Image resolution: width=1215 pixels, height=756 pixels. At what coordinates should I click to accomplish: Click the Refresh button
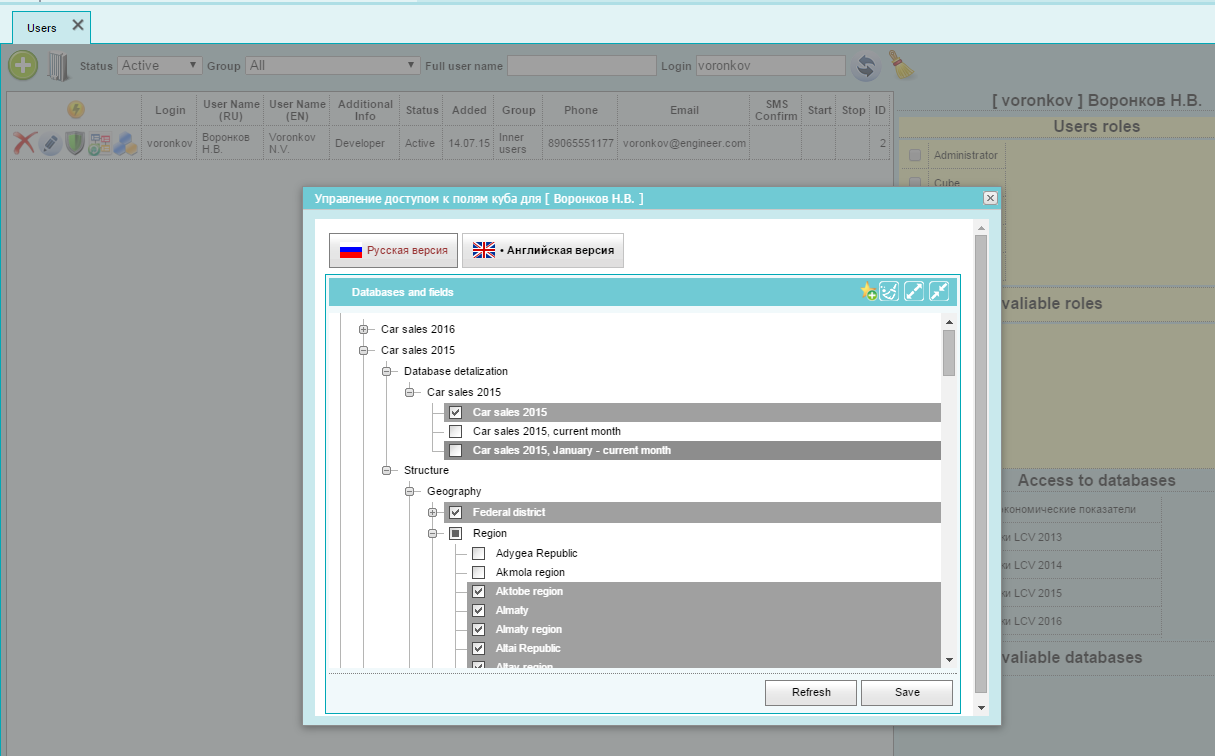coord(811,692)
